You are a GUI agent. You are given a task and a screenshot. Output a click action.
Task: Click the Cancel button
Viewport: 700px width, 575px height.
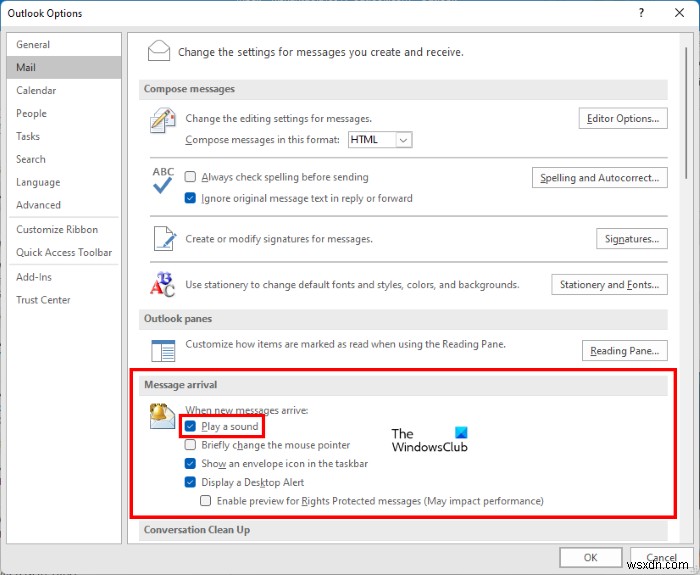pyautogui.click(x=662, y=557)
